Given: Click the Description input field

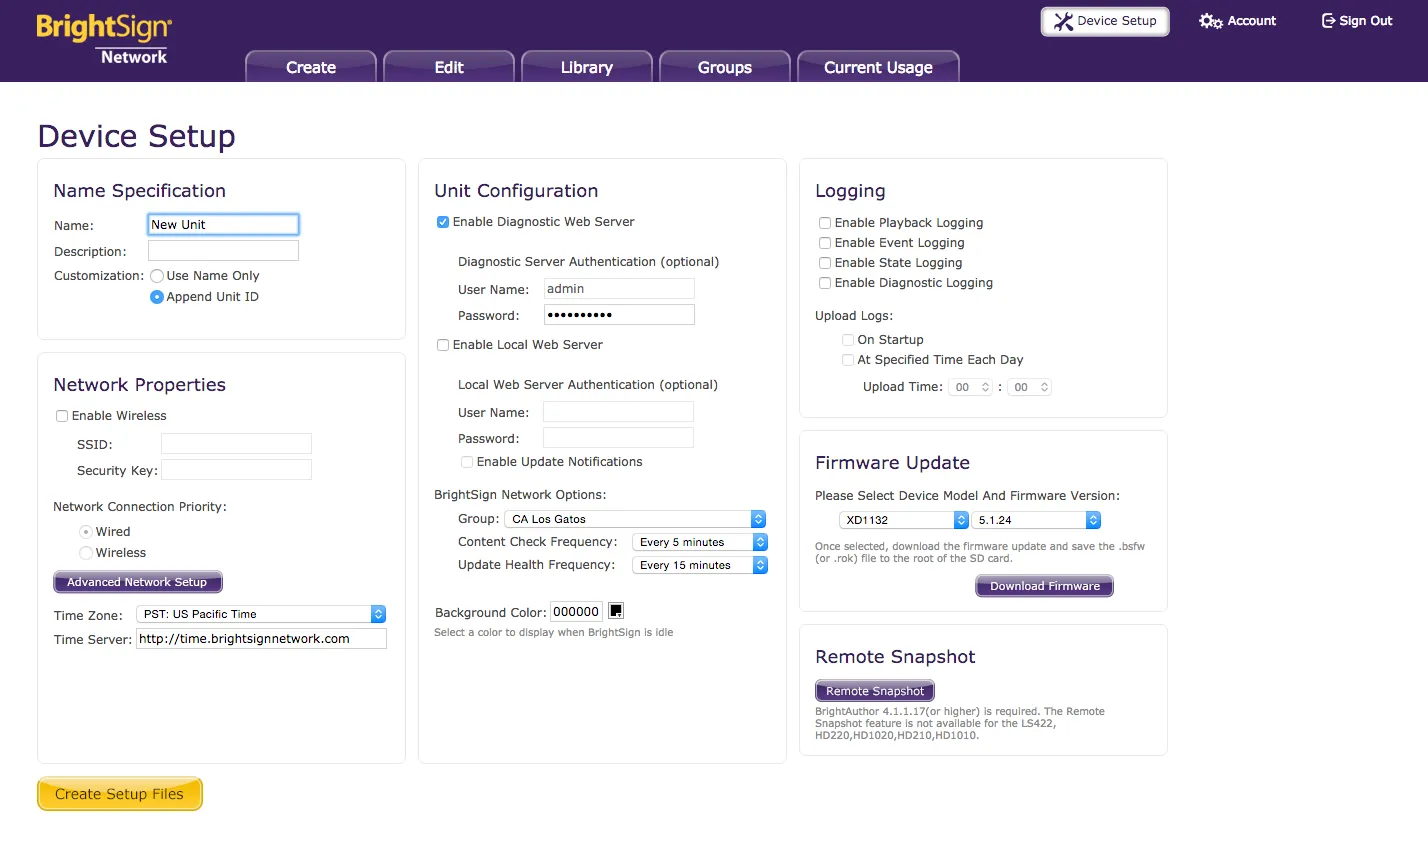Looking at the screenshot, I should click(x=223, y=251).
